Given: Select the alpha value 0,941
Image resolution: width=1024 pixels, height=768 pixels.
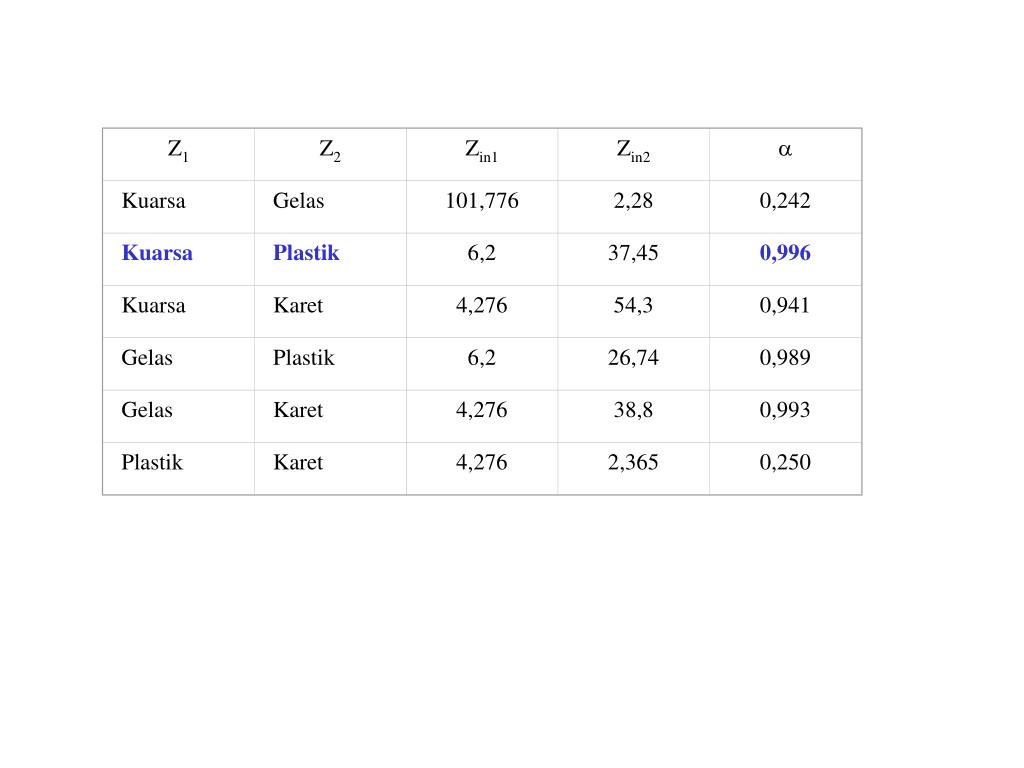Looking at the screenshot, I should [x=785, y=305].
